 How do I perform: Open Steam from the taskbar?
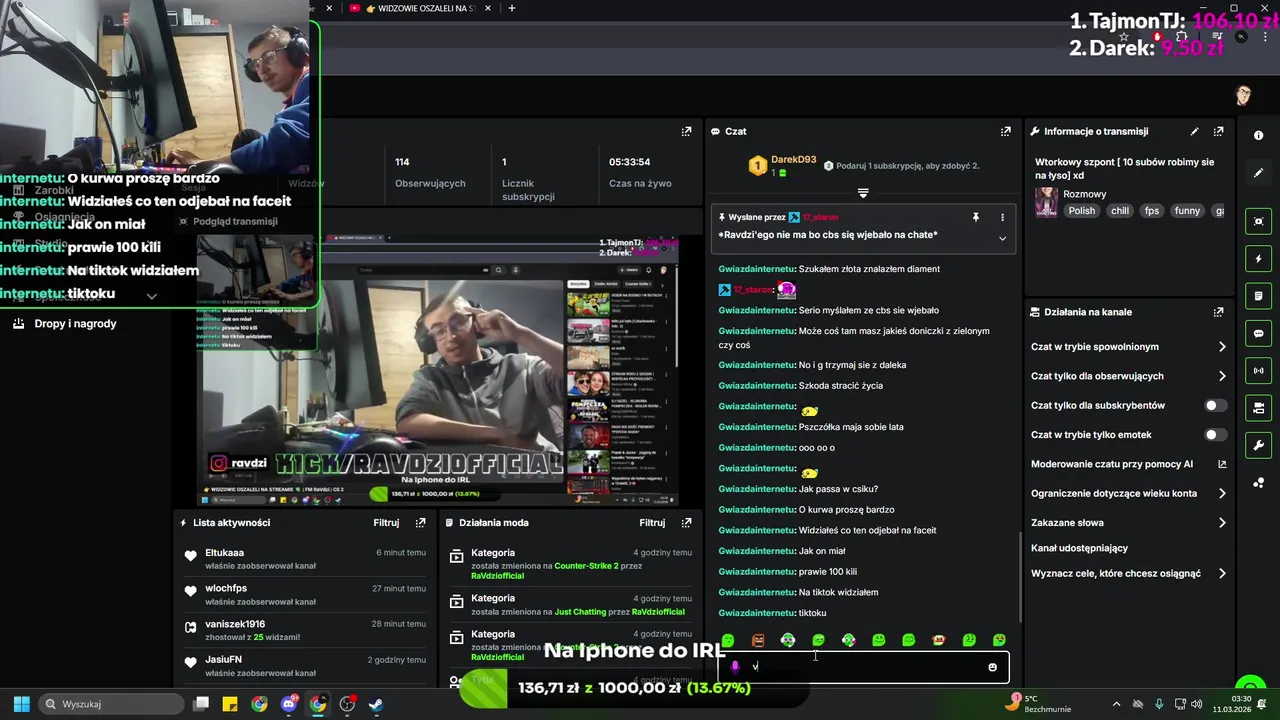(x=376, y=704)
